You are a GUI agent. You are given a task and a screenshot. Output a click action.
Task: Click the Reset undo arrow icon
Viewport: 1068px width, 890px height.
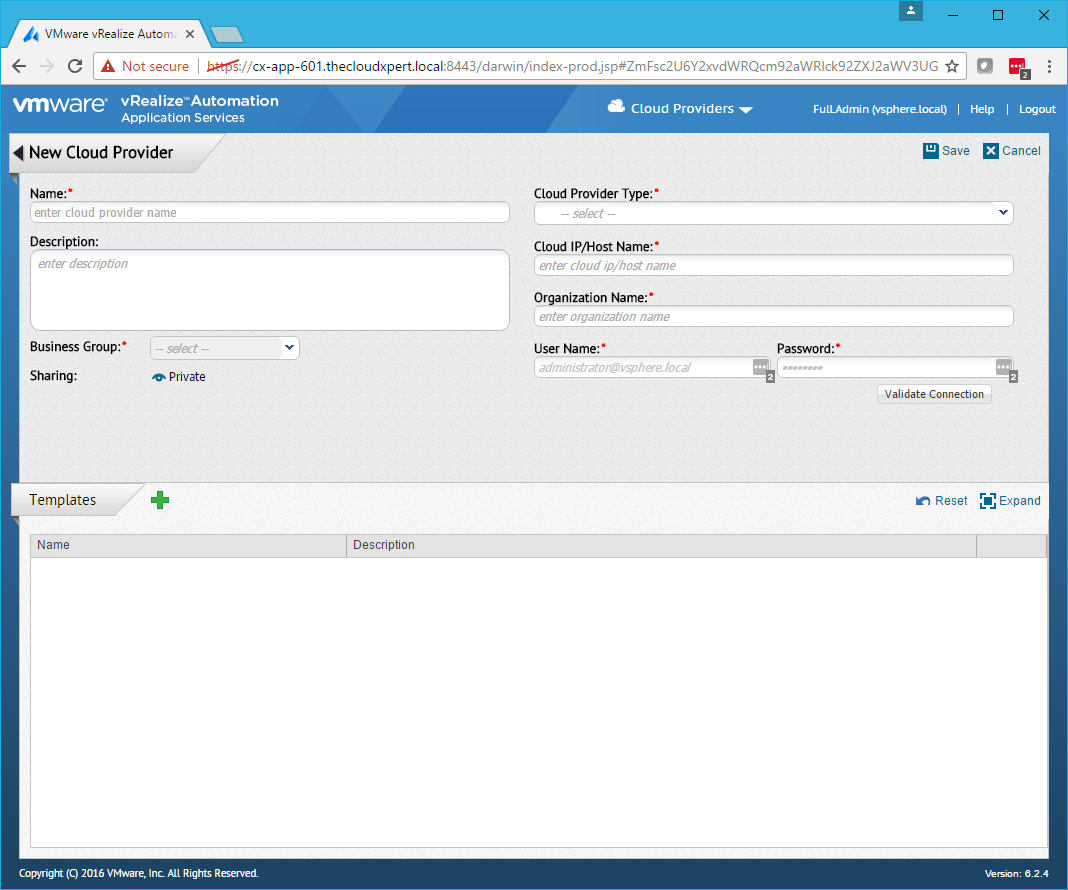tap(923, 501)
